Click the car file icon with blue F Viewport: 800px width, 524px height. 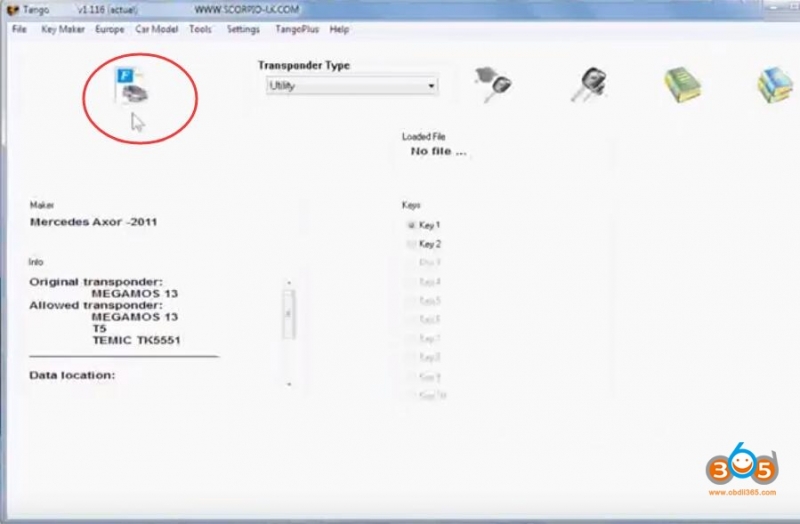click(x=132, y=86)
